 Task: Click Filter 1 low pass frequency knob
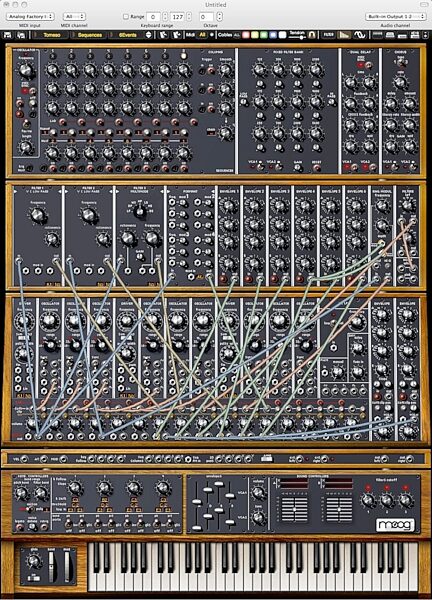click(x=37, y=215)
